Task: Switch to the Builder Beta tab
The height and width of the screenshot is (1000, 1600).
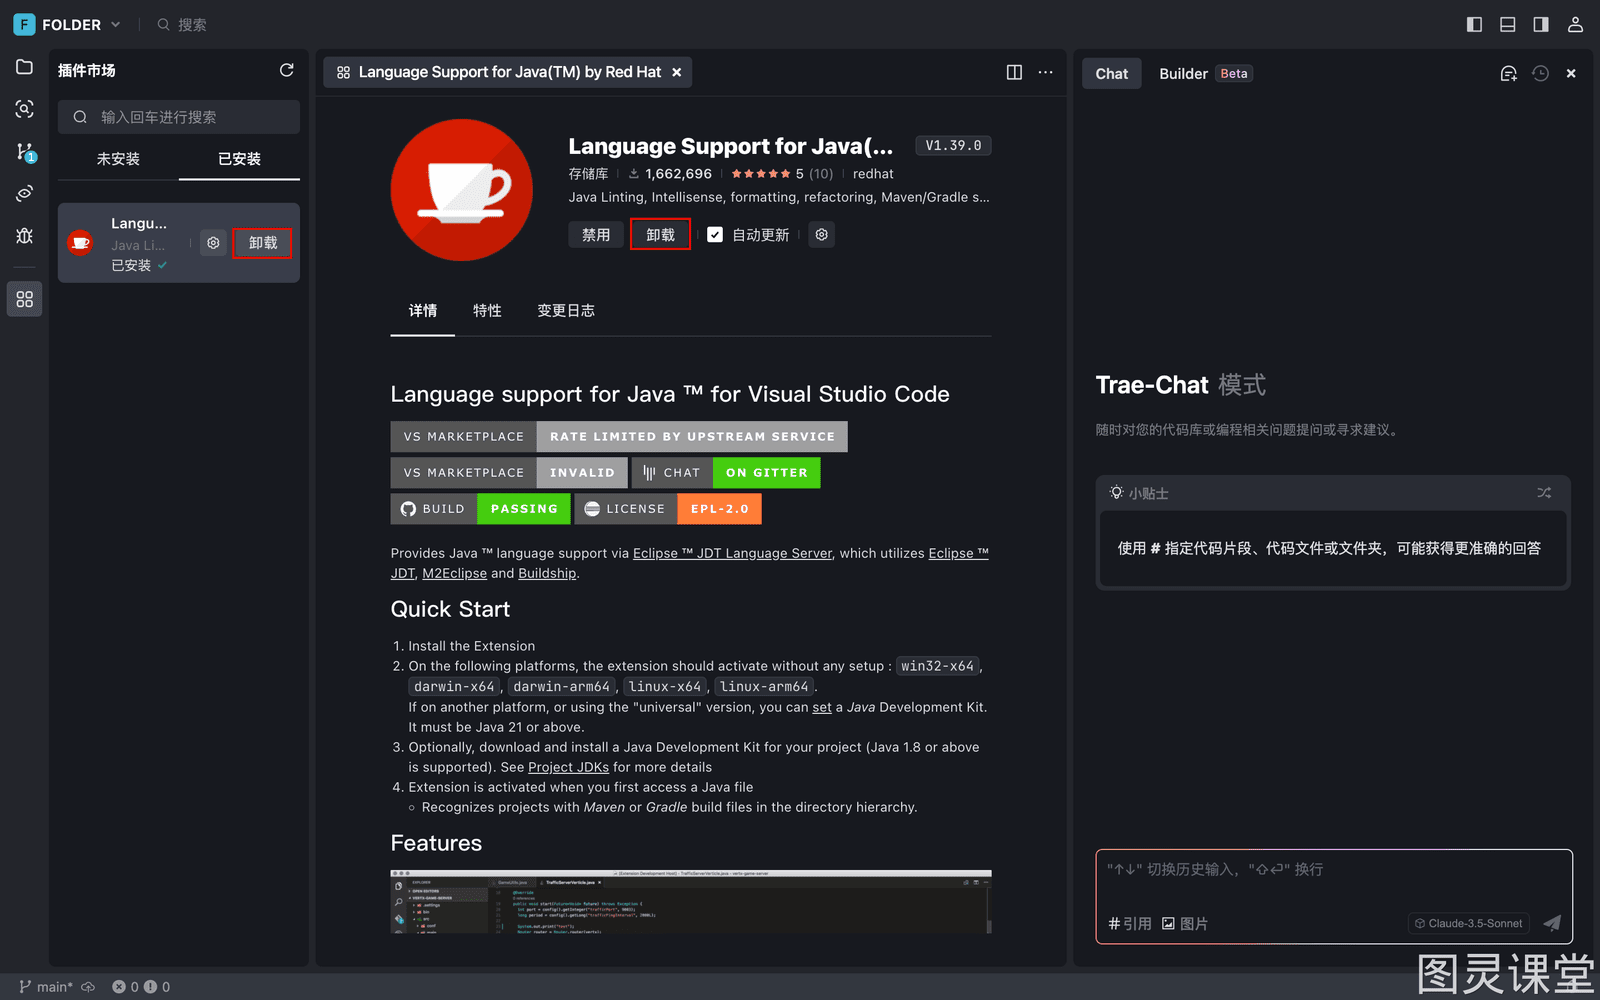Action: click(1205, 73)
